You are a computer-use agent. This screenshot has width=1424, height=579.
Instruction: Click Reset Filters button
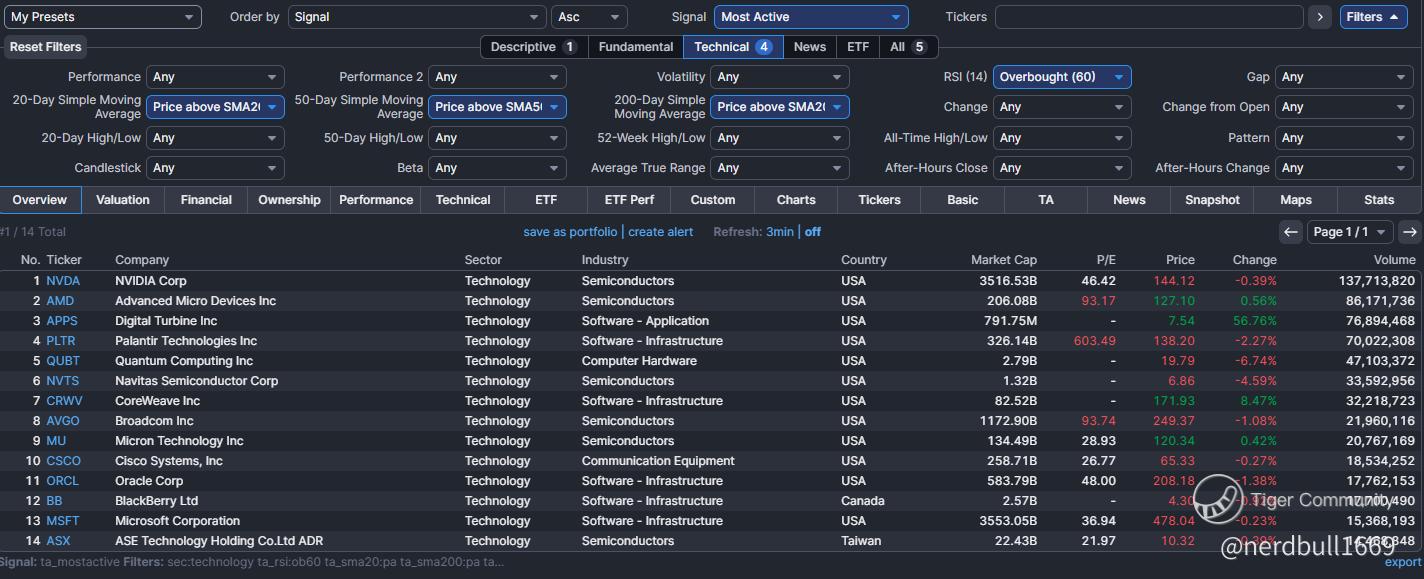[46, 47]
